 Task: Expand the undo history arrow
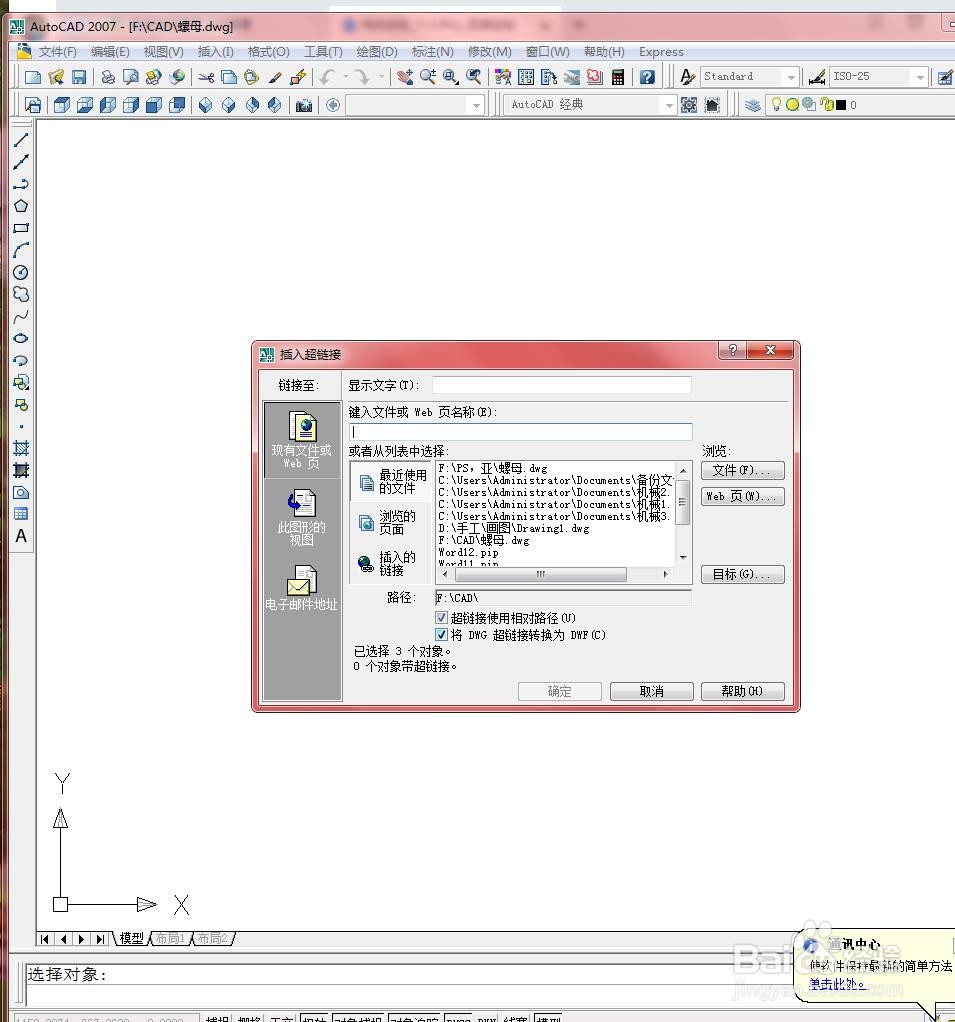coord(345,77)
